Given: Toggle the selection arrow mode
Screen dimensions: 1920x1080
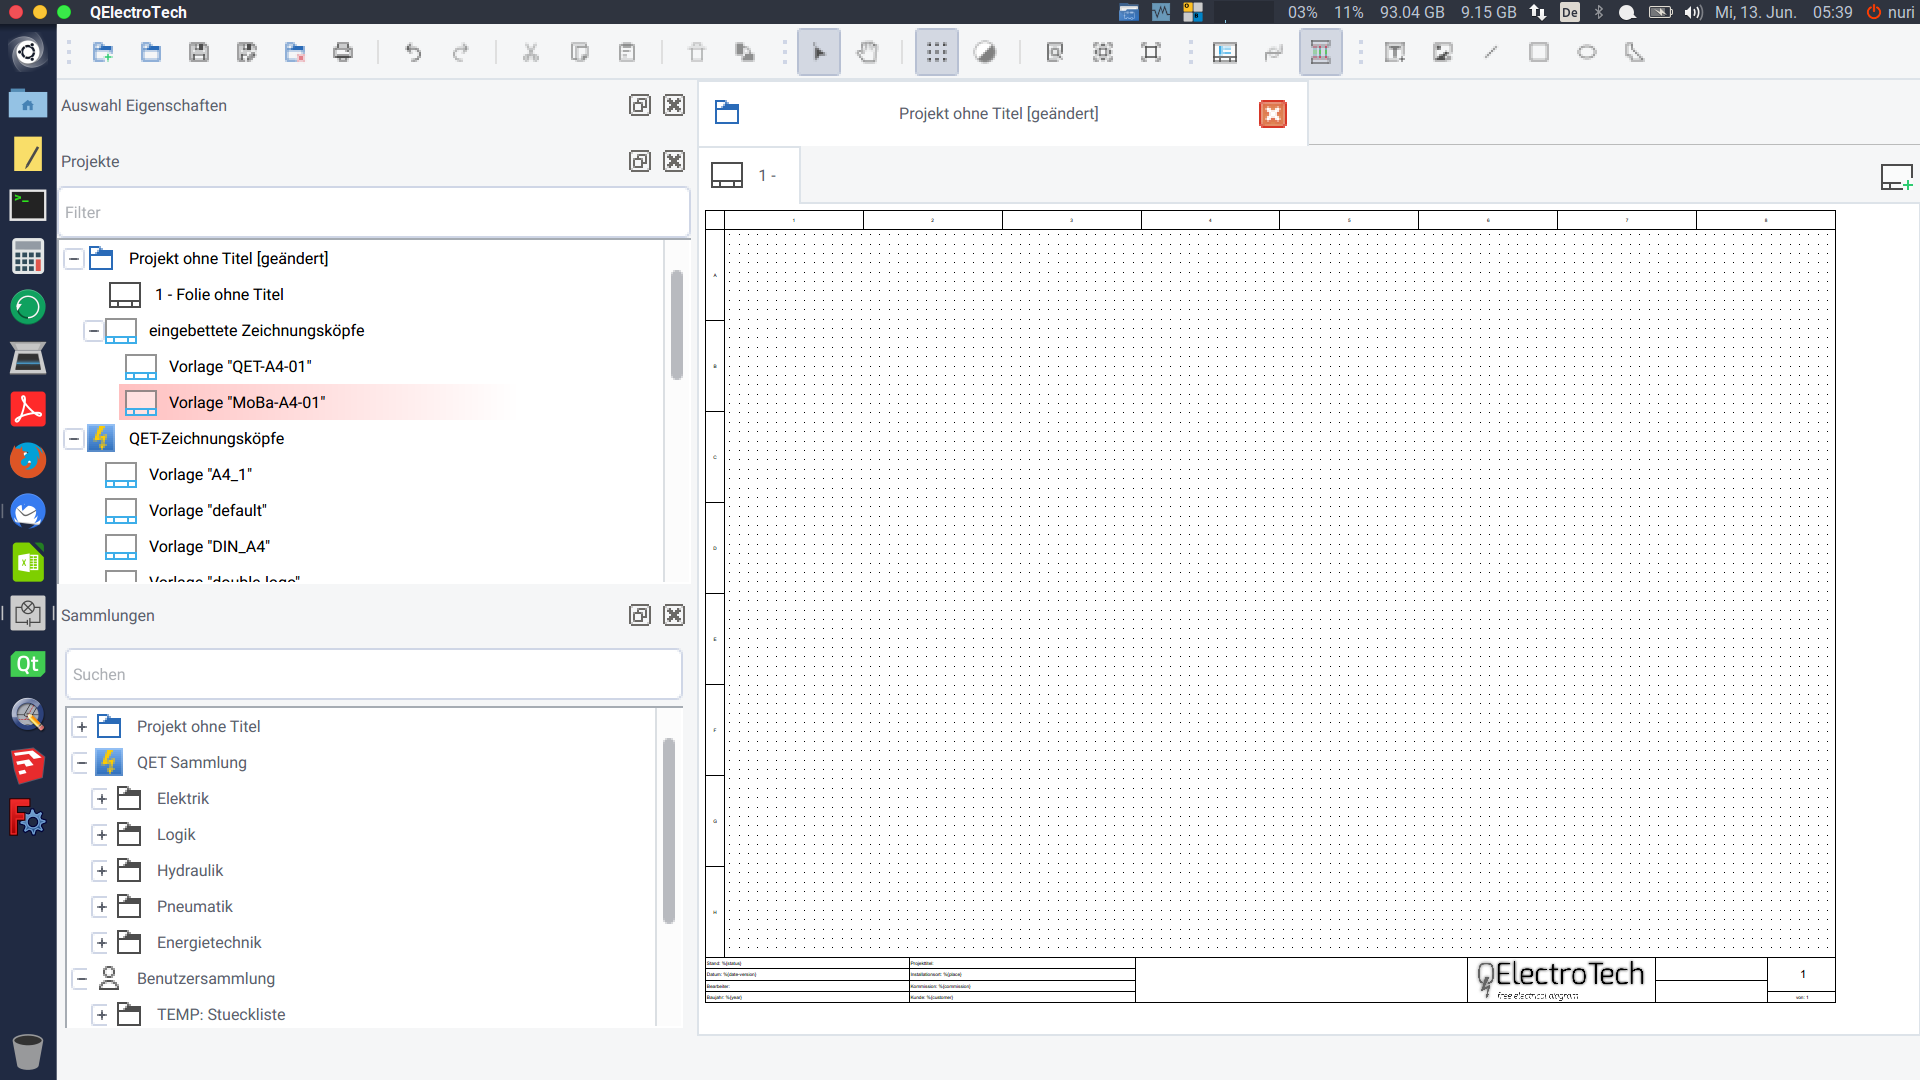Looking at the screenshot, I should (819, 53).
